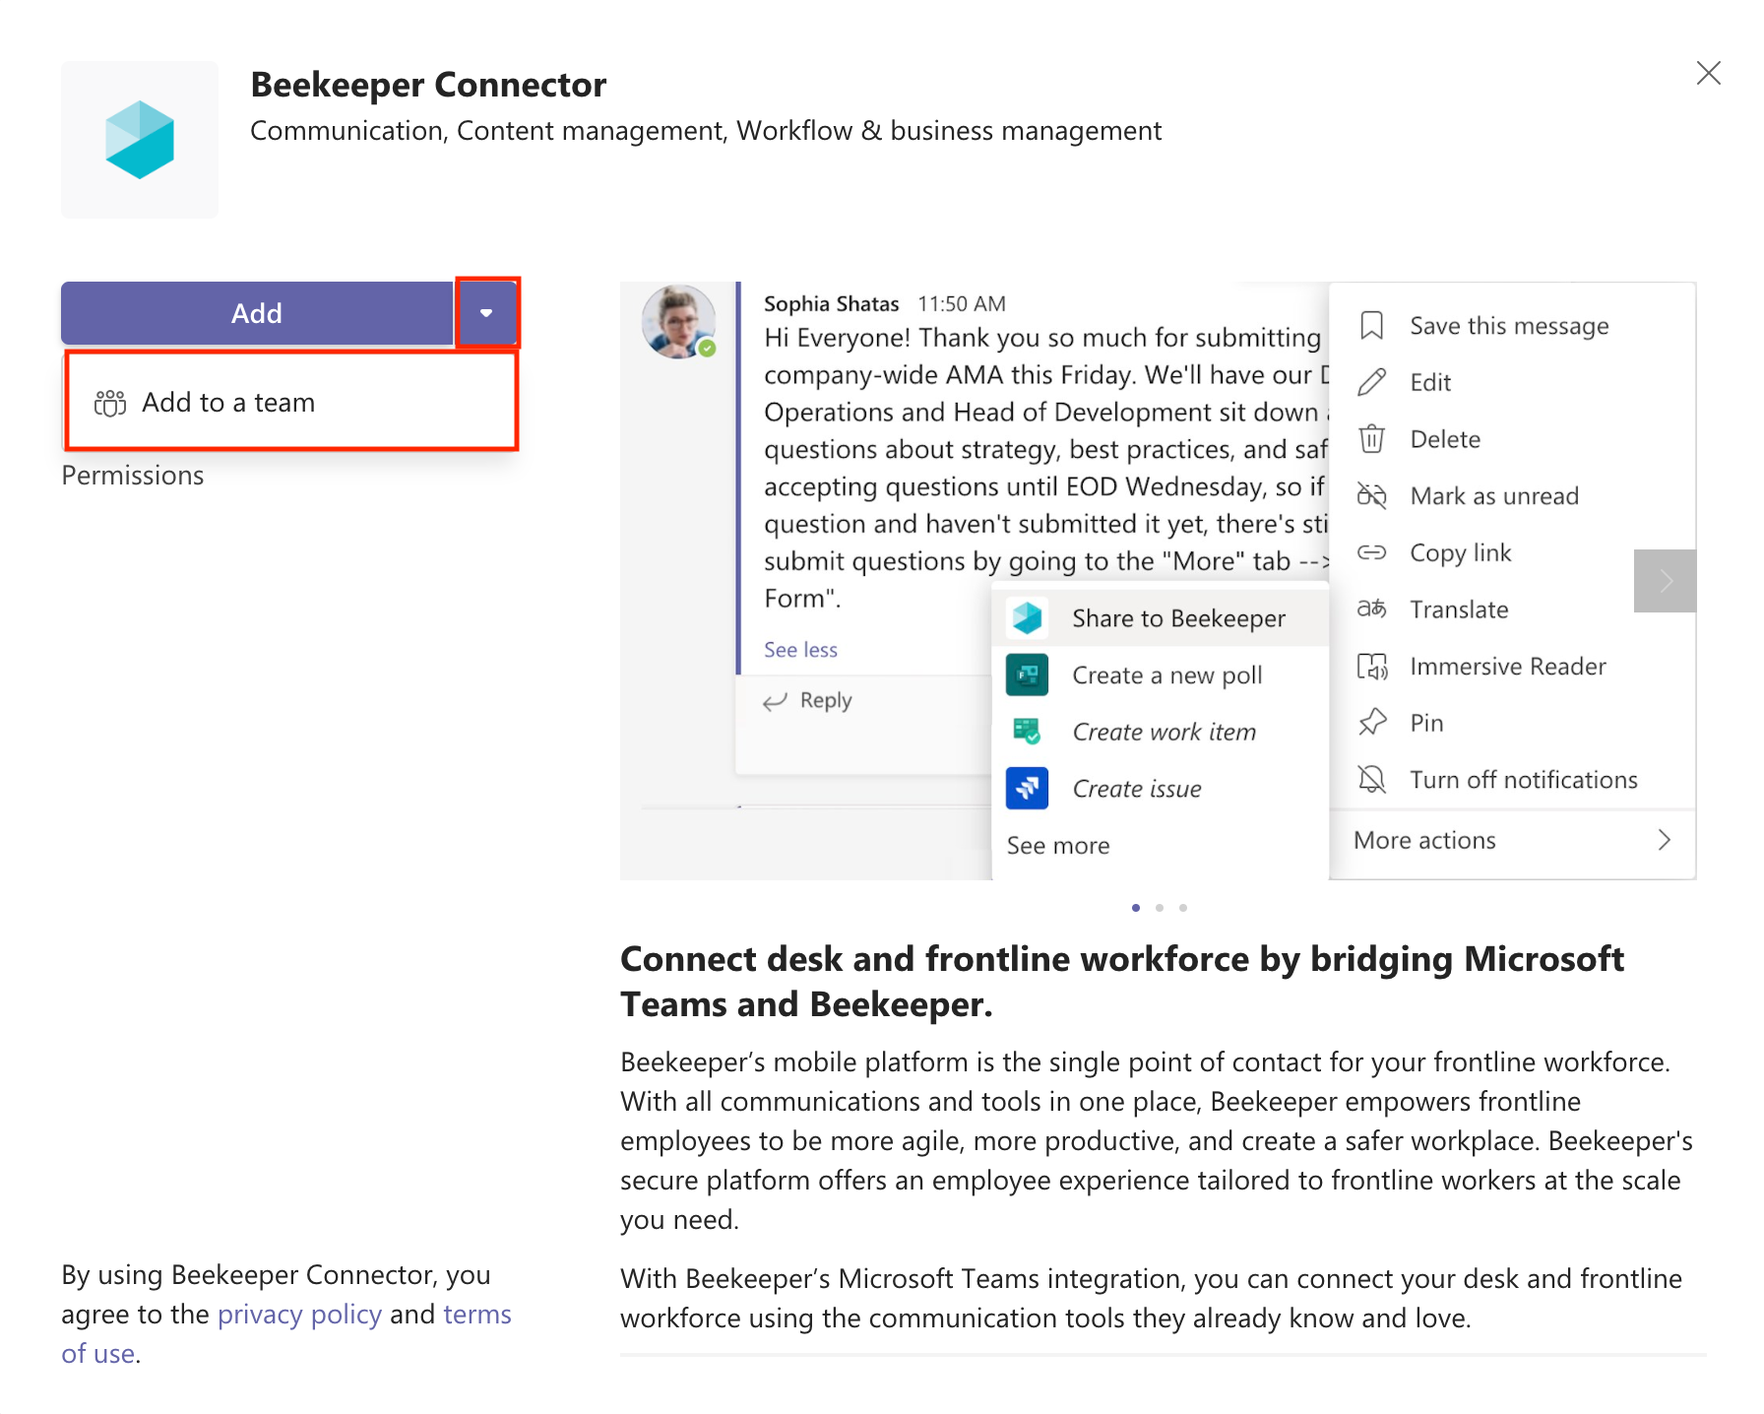Open the terms of use link
The height and width of the screenshot is (1414, 1764).
pyautogui.click(x=477, y=1314)
